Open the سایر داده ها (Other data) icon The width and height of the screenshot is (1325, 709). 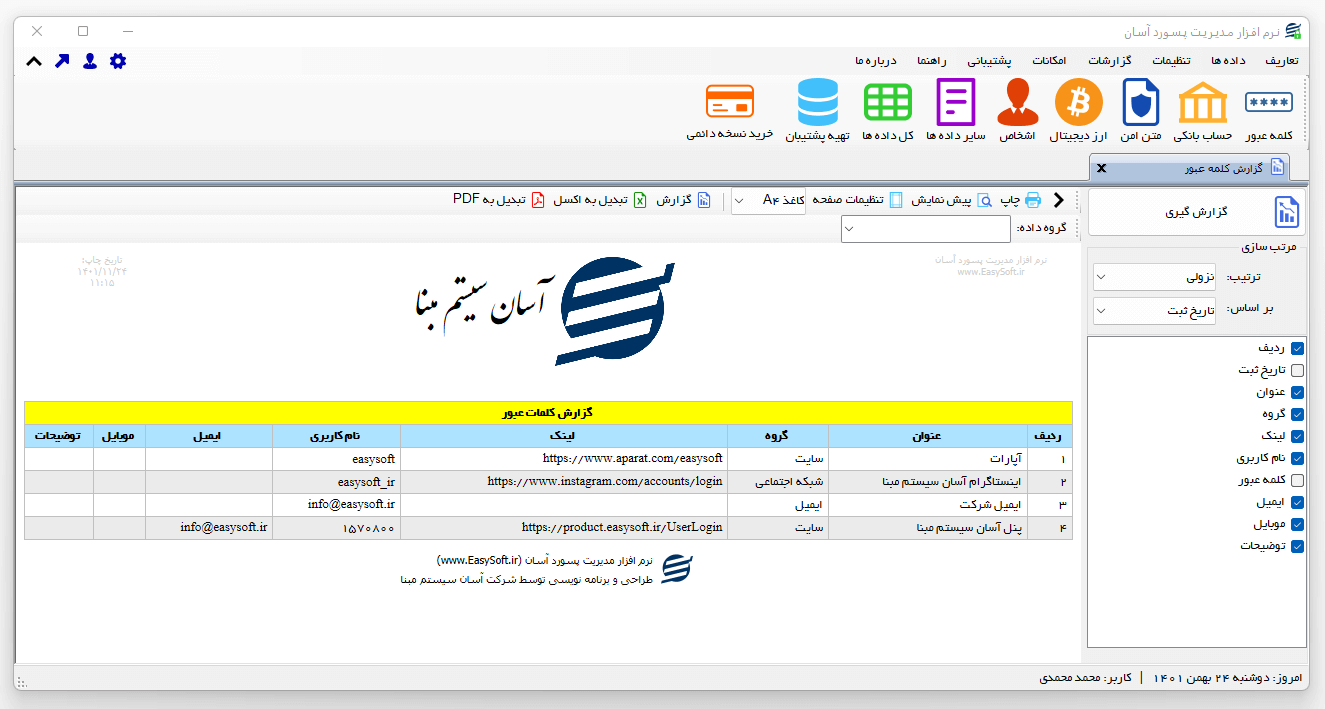click(955, 102)
